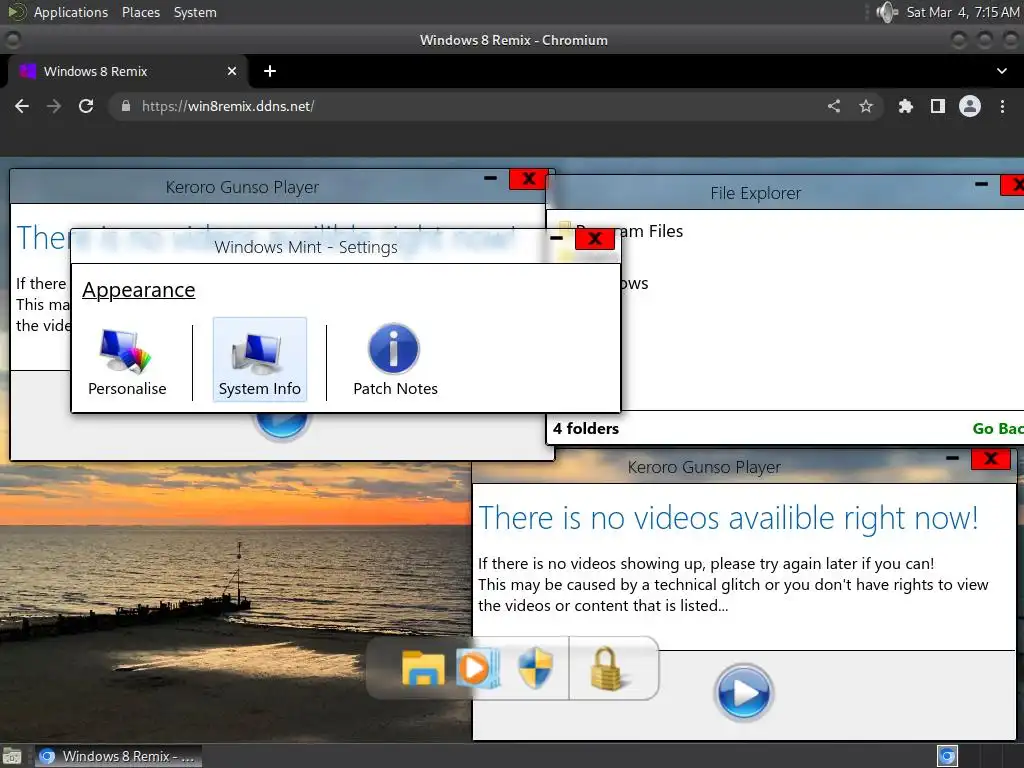
Task: Minimize the File Explorer window
Action: (981, 185)
